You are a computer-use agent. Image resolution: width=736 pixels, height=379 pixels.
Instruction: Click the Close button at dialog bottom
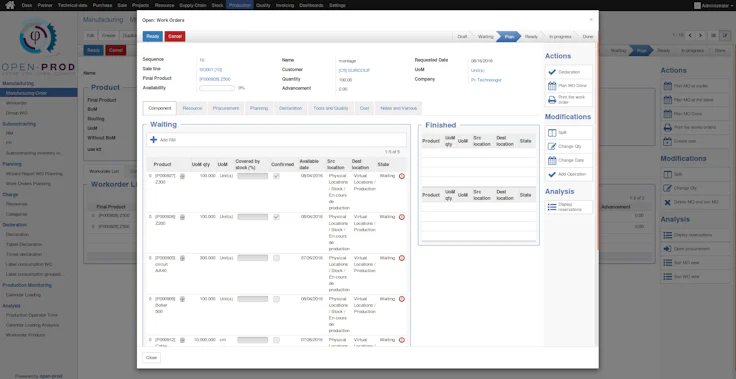click(151, 358)
